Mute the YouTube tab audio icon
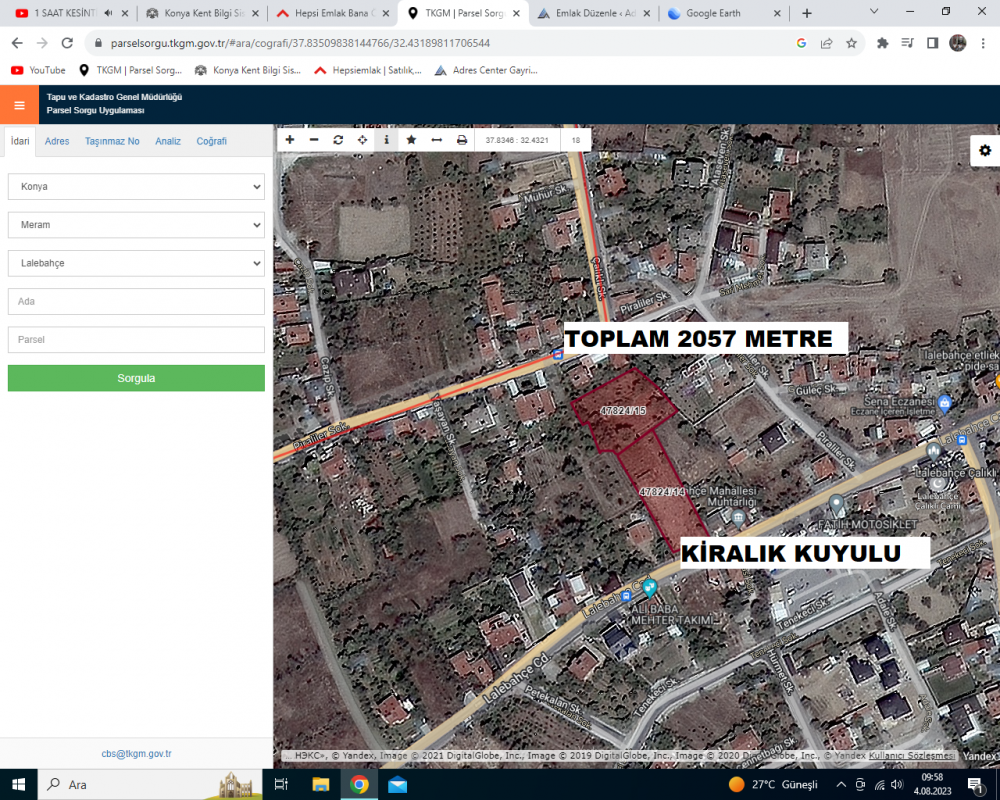The image size is (1000, 800). (108, 13)
